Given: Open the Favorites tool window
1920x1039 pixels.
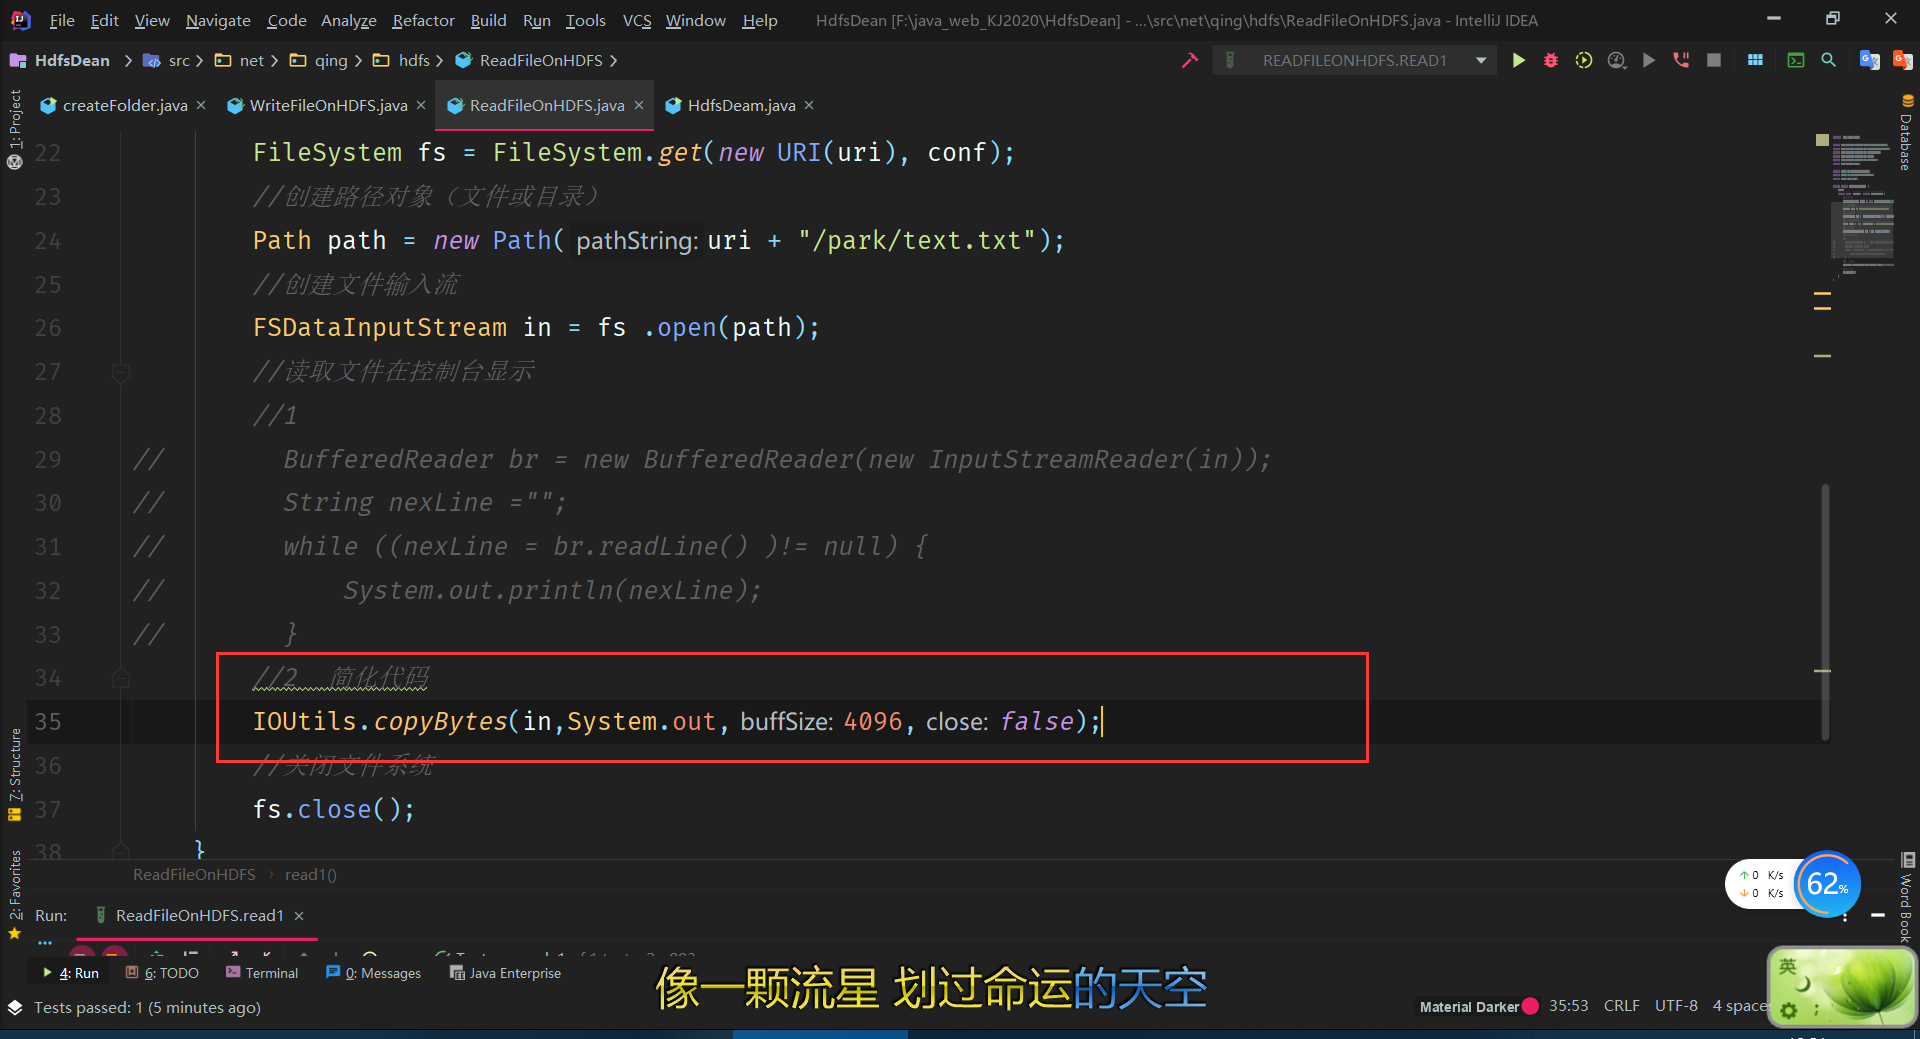Looking at the screenshot, I should click(x=14, y=895).
